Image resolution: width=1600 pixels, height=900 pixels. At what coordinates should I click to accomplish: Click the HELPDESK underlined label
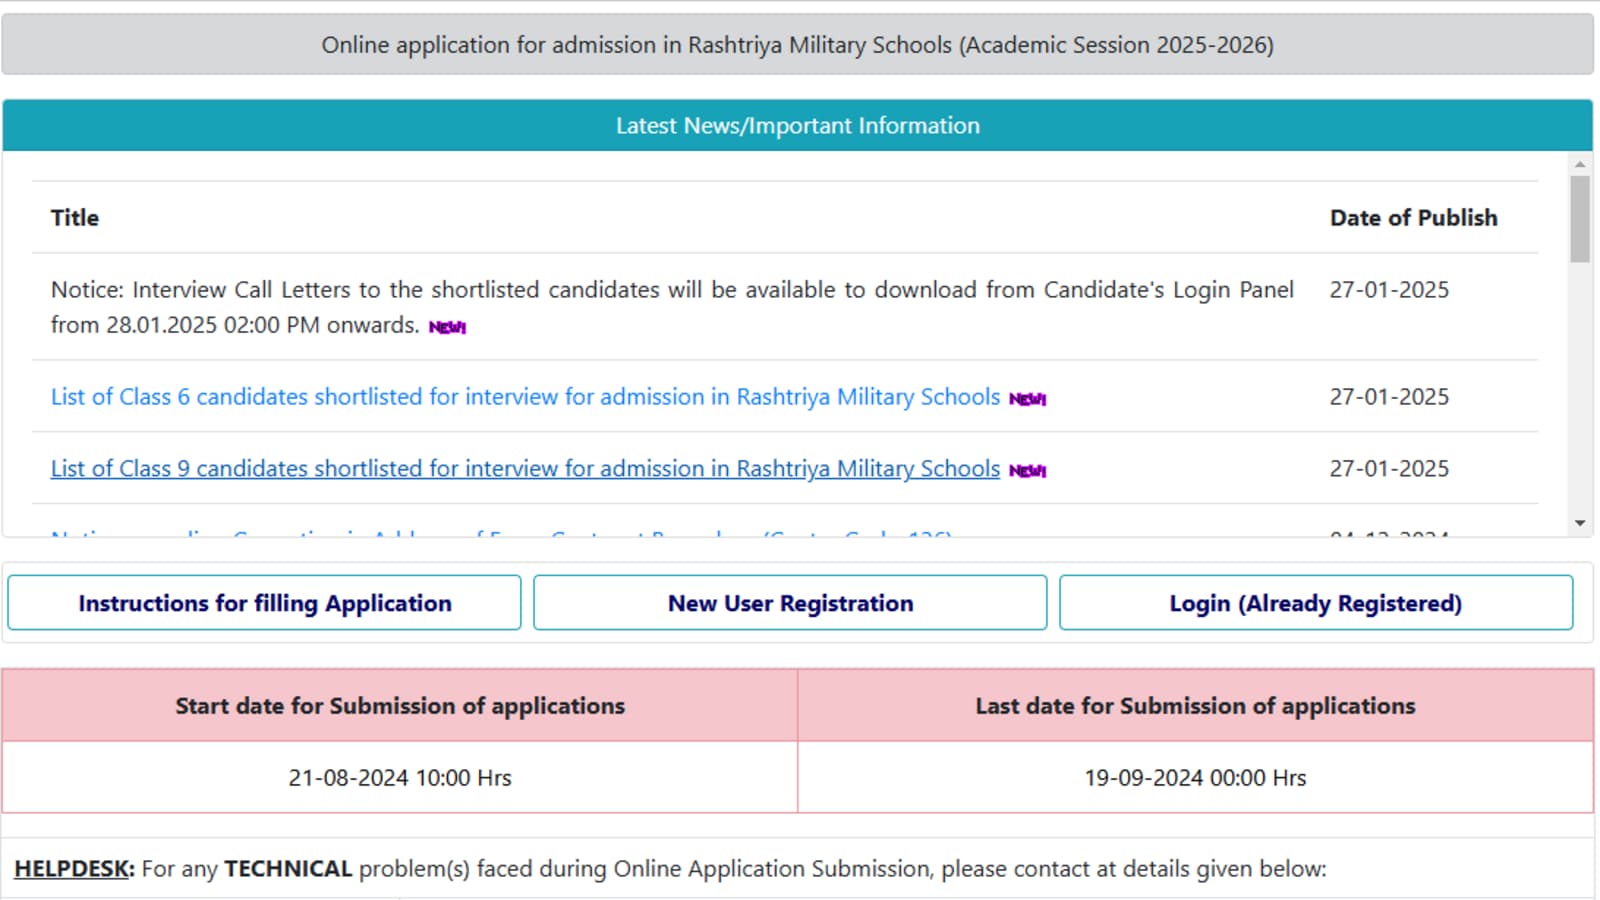point(74,869)
